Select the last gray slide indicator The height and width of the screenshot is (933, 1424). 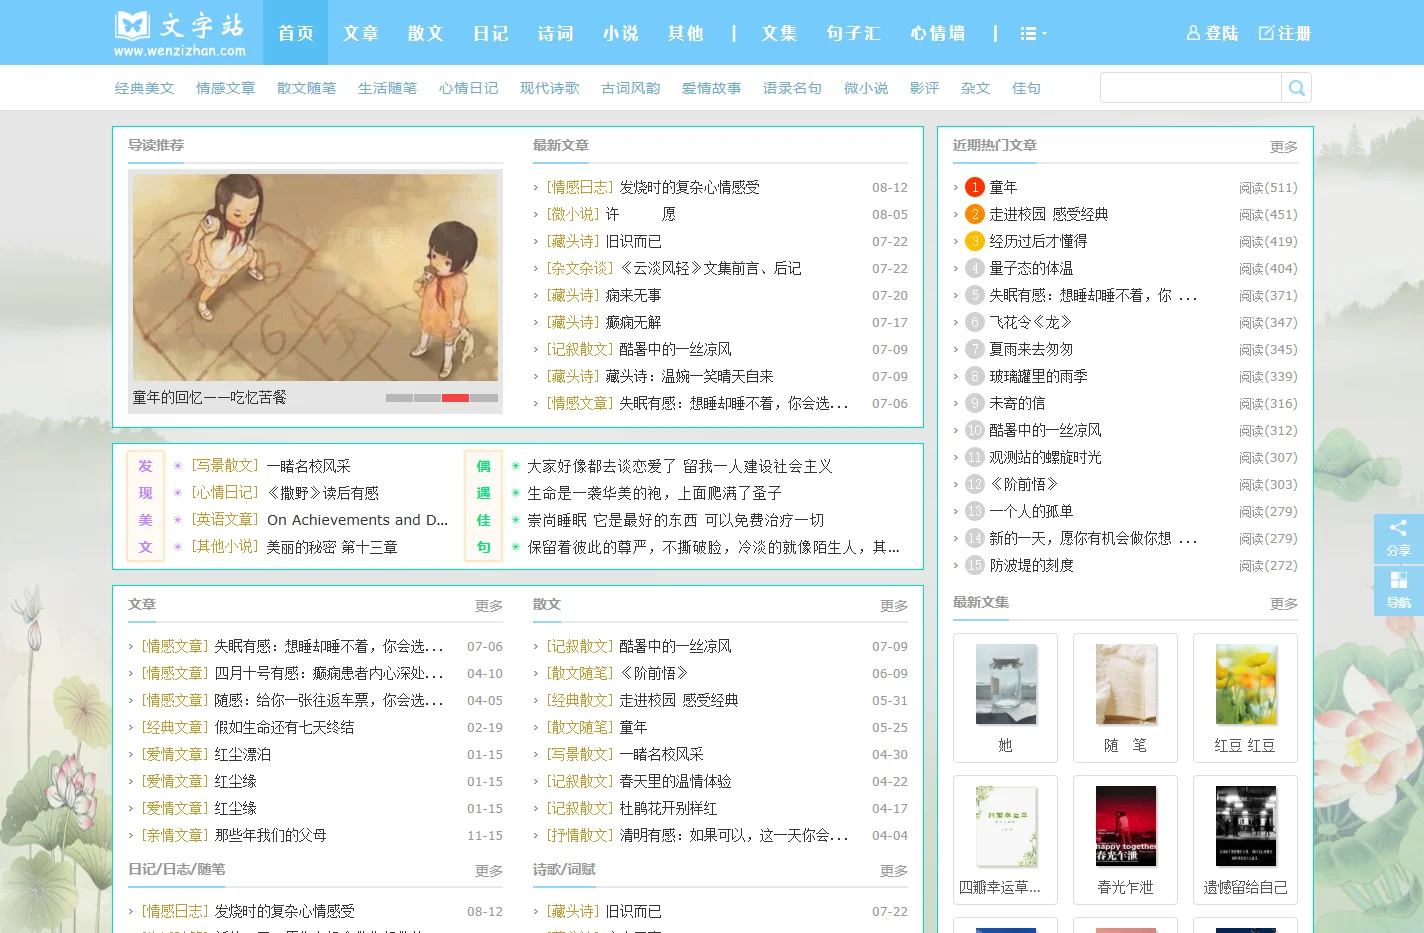tap(484, 398)
